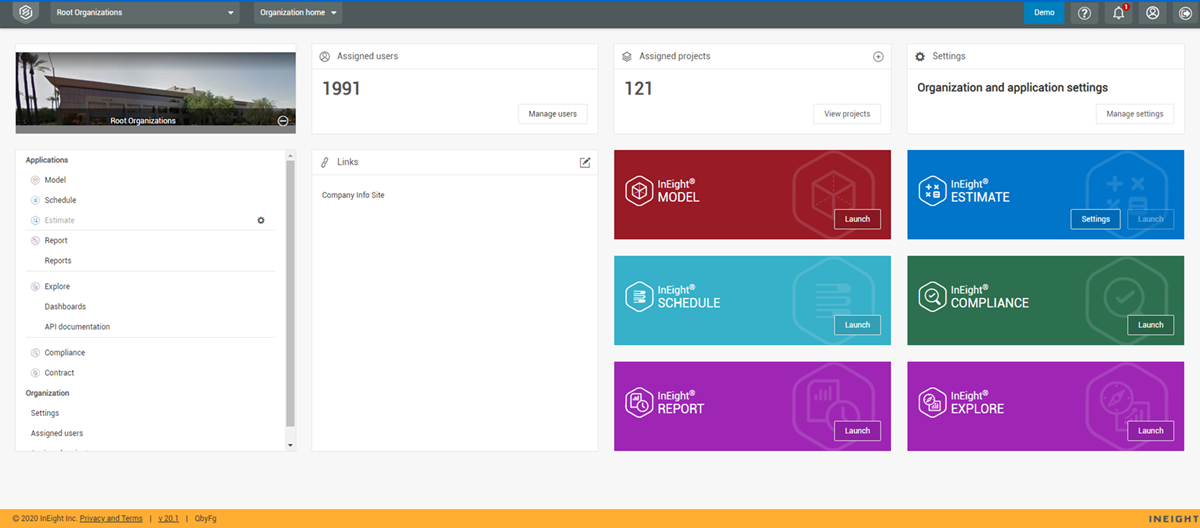
Task: Select Compliance in Applications list
Action: click(65, 353)
